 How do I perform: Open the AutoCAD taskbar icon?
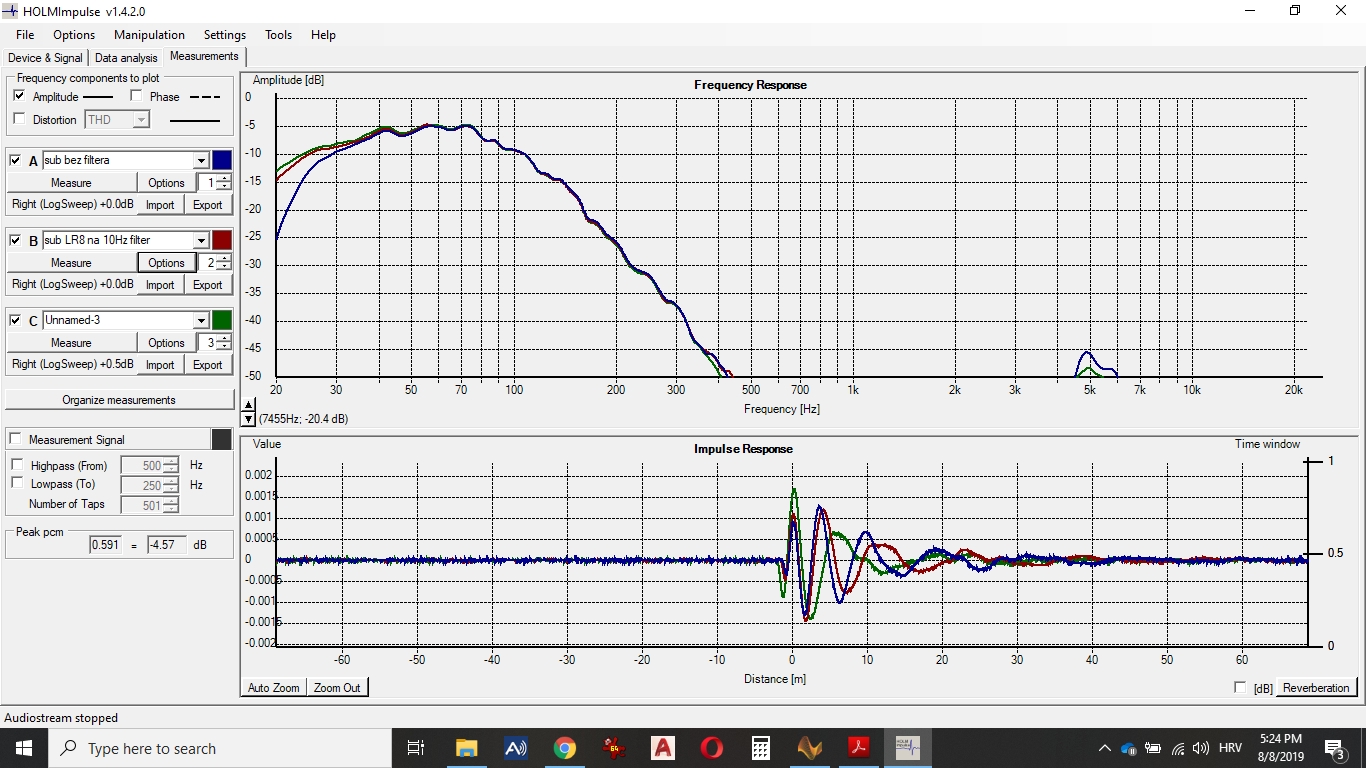[x=663, y=748]
